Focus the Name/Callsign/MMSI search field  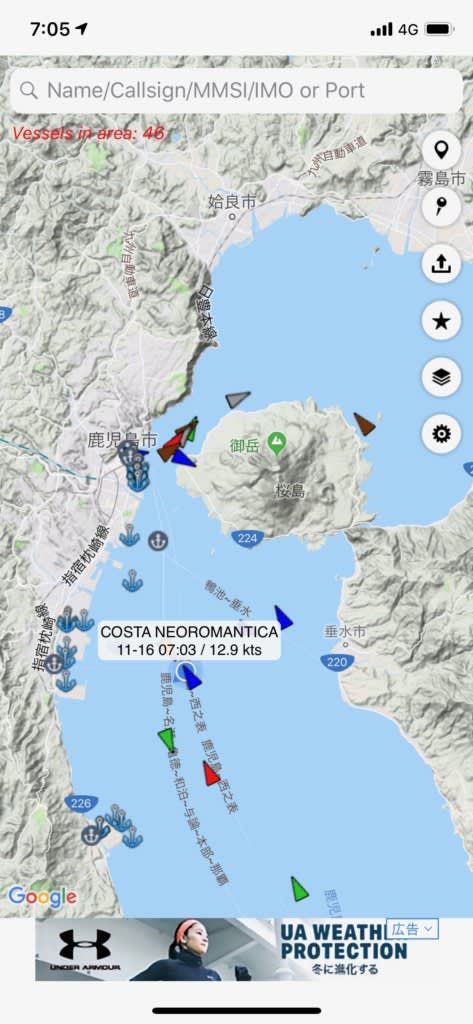[x=236, y=90]
